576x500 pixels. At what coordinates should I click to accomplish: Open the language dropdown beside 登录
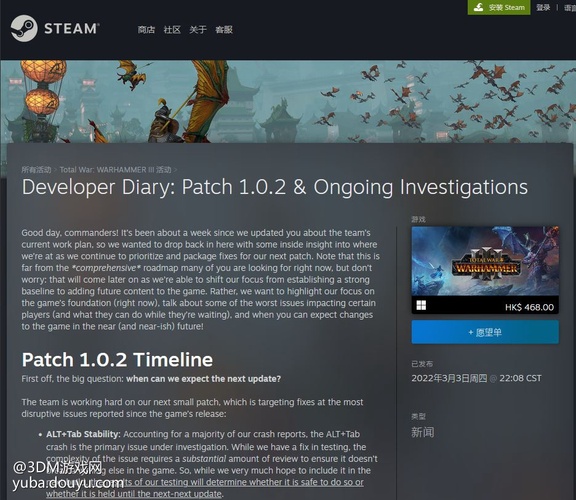[570, 7]
